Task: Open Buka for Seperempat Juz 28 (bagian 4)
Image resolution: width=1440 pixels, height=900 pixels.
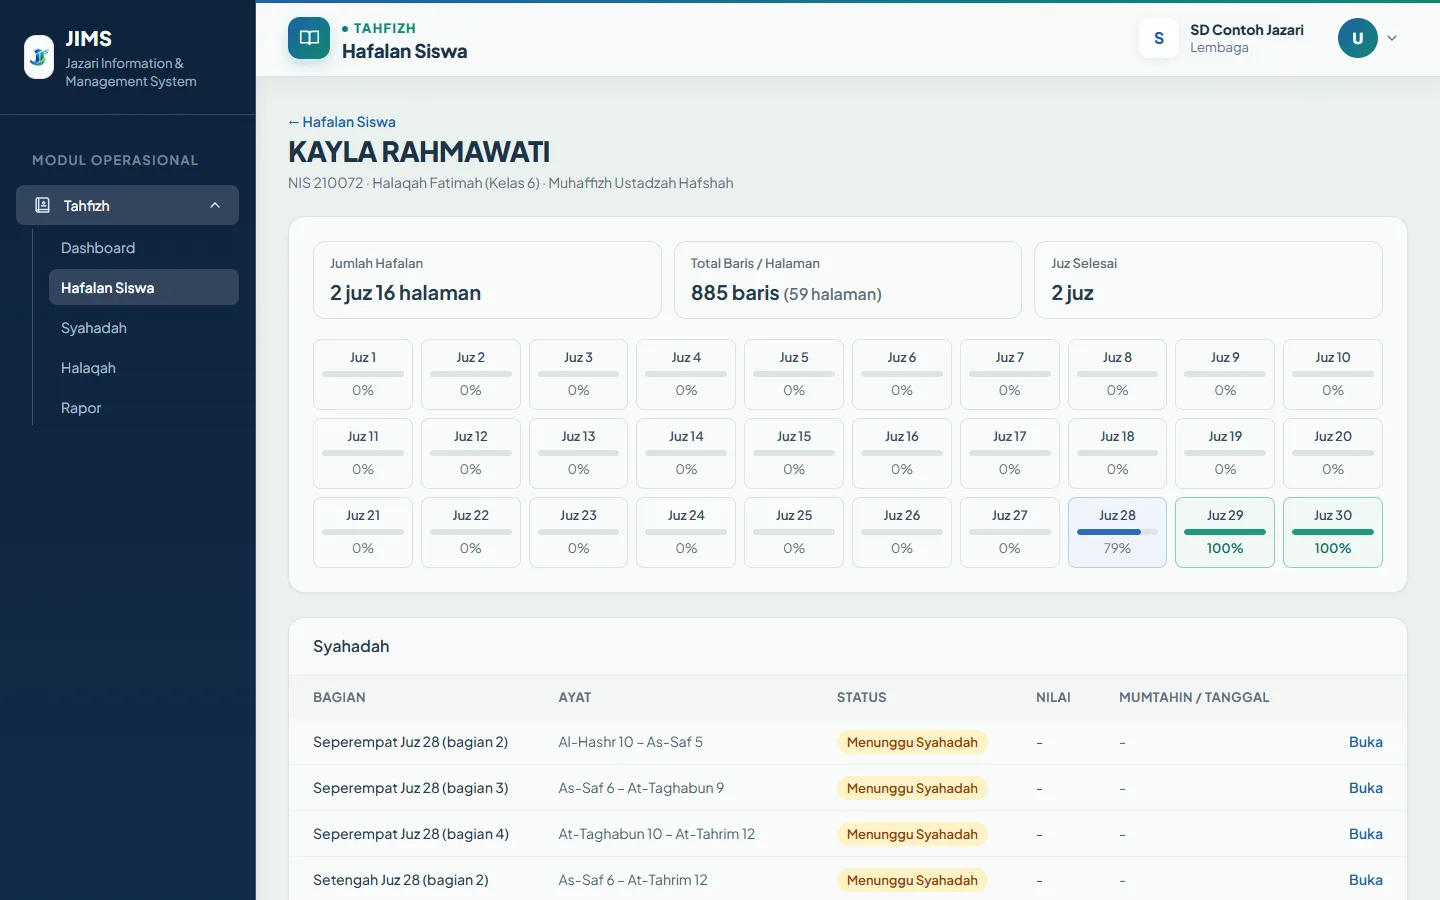Action: click(1365, 834)
